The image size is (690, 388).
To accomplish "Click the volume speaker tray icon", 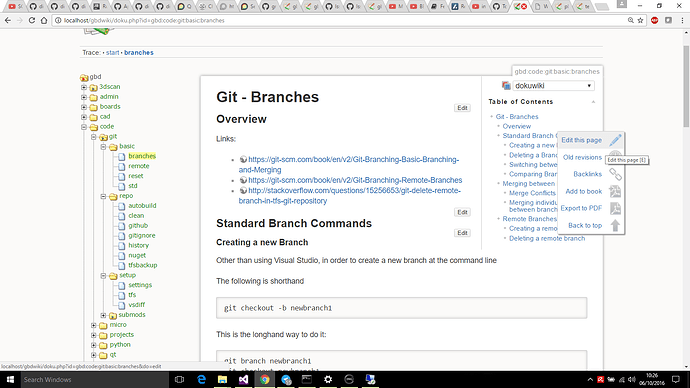I will click(632, 380).
